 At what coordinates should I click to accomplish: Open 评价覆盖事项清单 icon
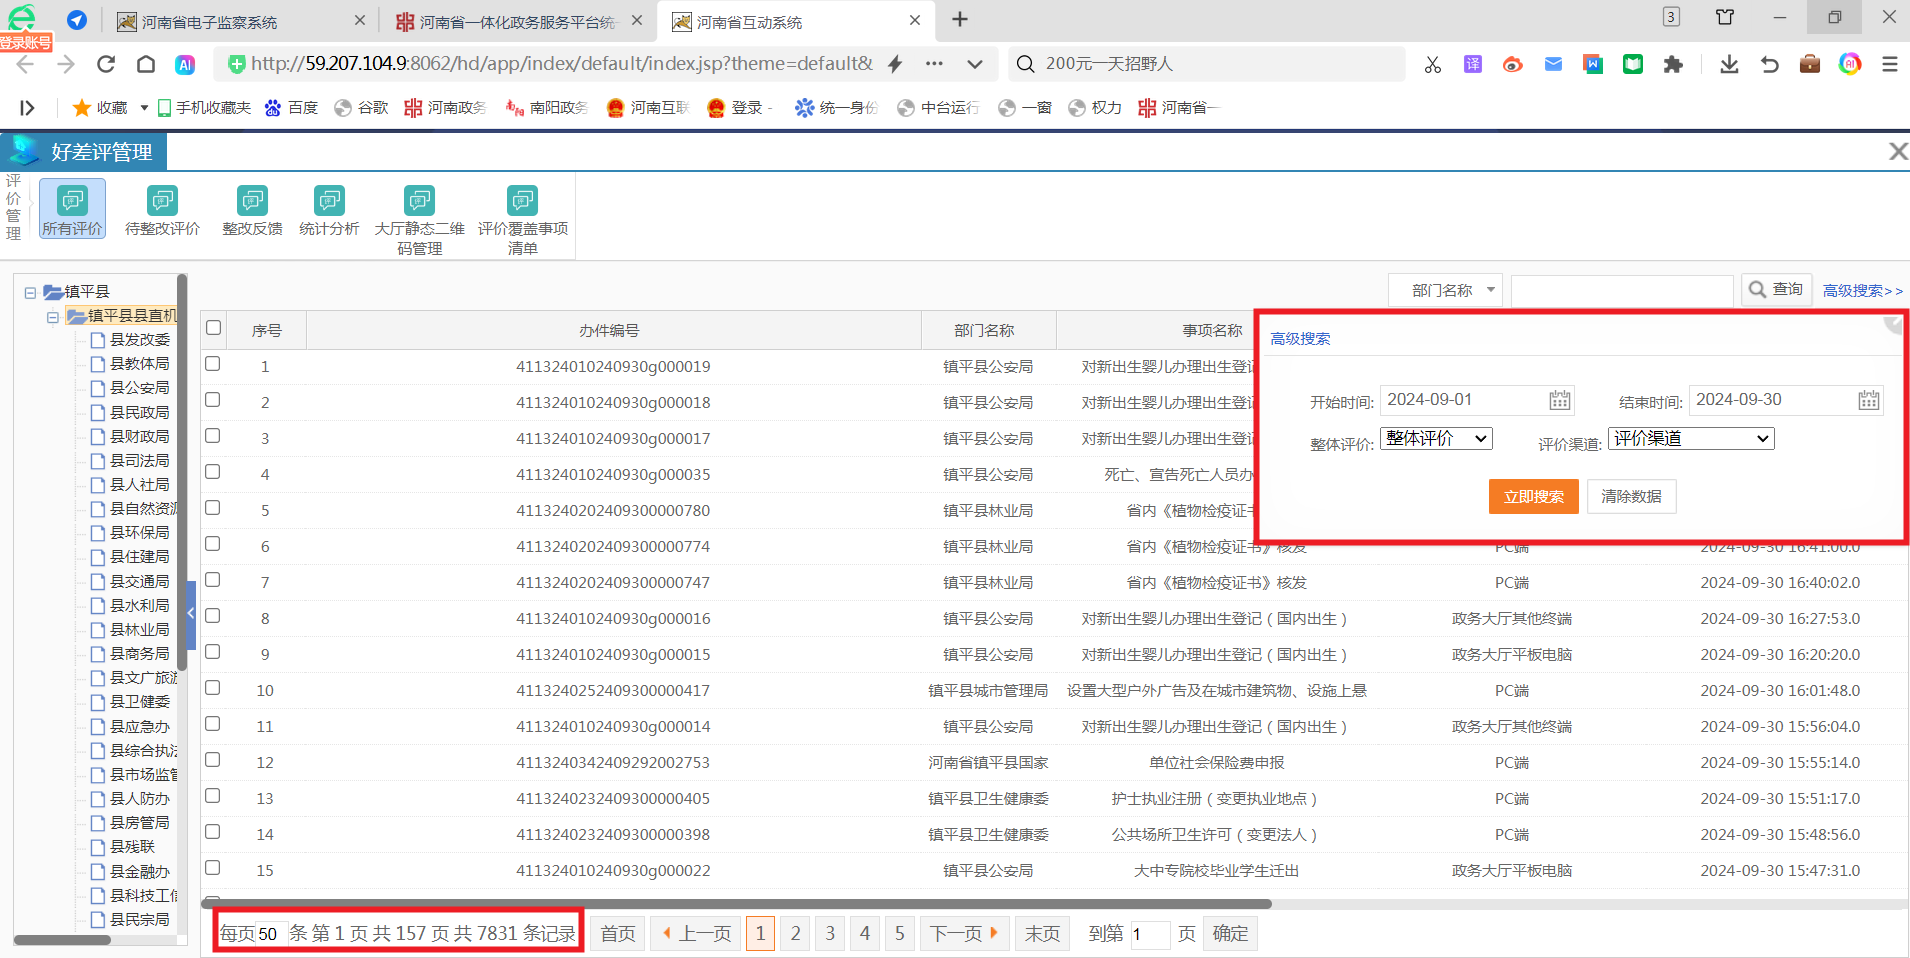click(x=523, y=219)
